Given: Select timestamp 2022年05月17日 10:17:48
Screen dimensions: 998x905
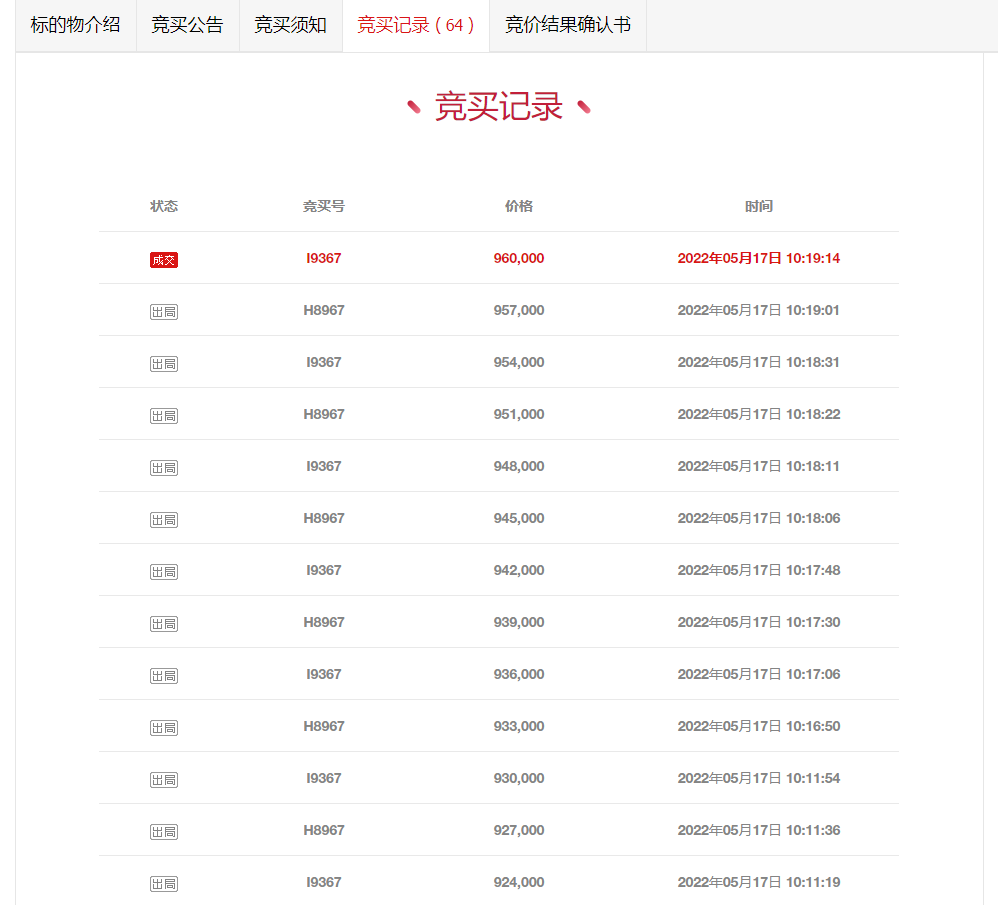Looking at the screenshot, I should point(759,570).
